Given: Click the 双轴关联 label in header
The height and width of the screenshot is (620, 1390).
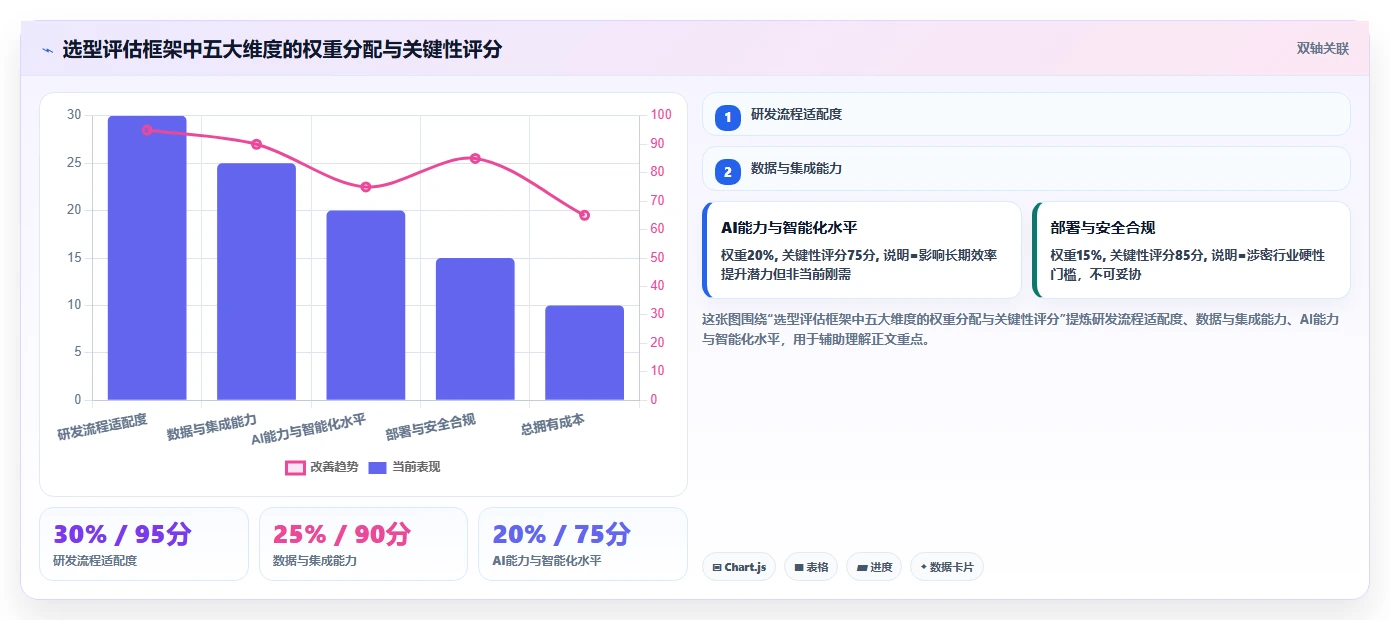Looking at the screenshot, I should tap(1323, 49).
